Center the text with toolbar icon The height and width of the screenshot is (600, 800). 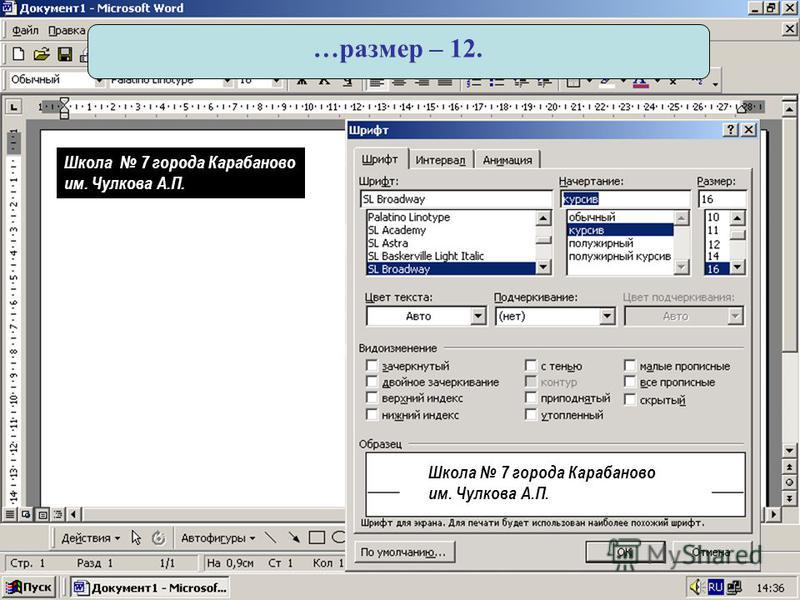click(x=399, y=82)
